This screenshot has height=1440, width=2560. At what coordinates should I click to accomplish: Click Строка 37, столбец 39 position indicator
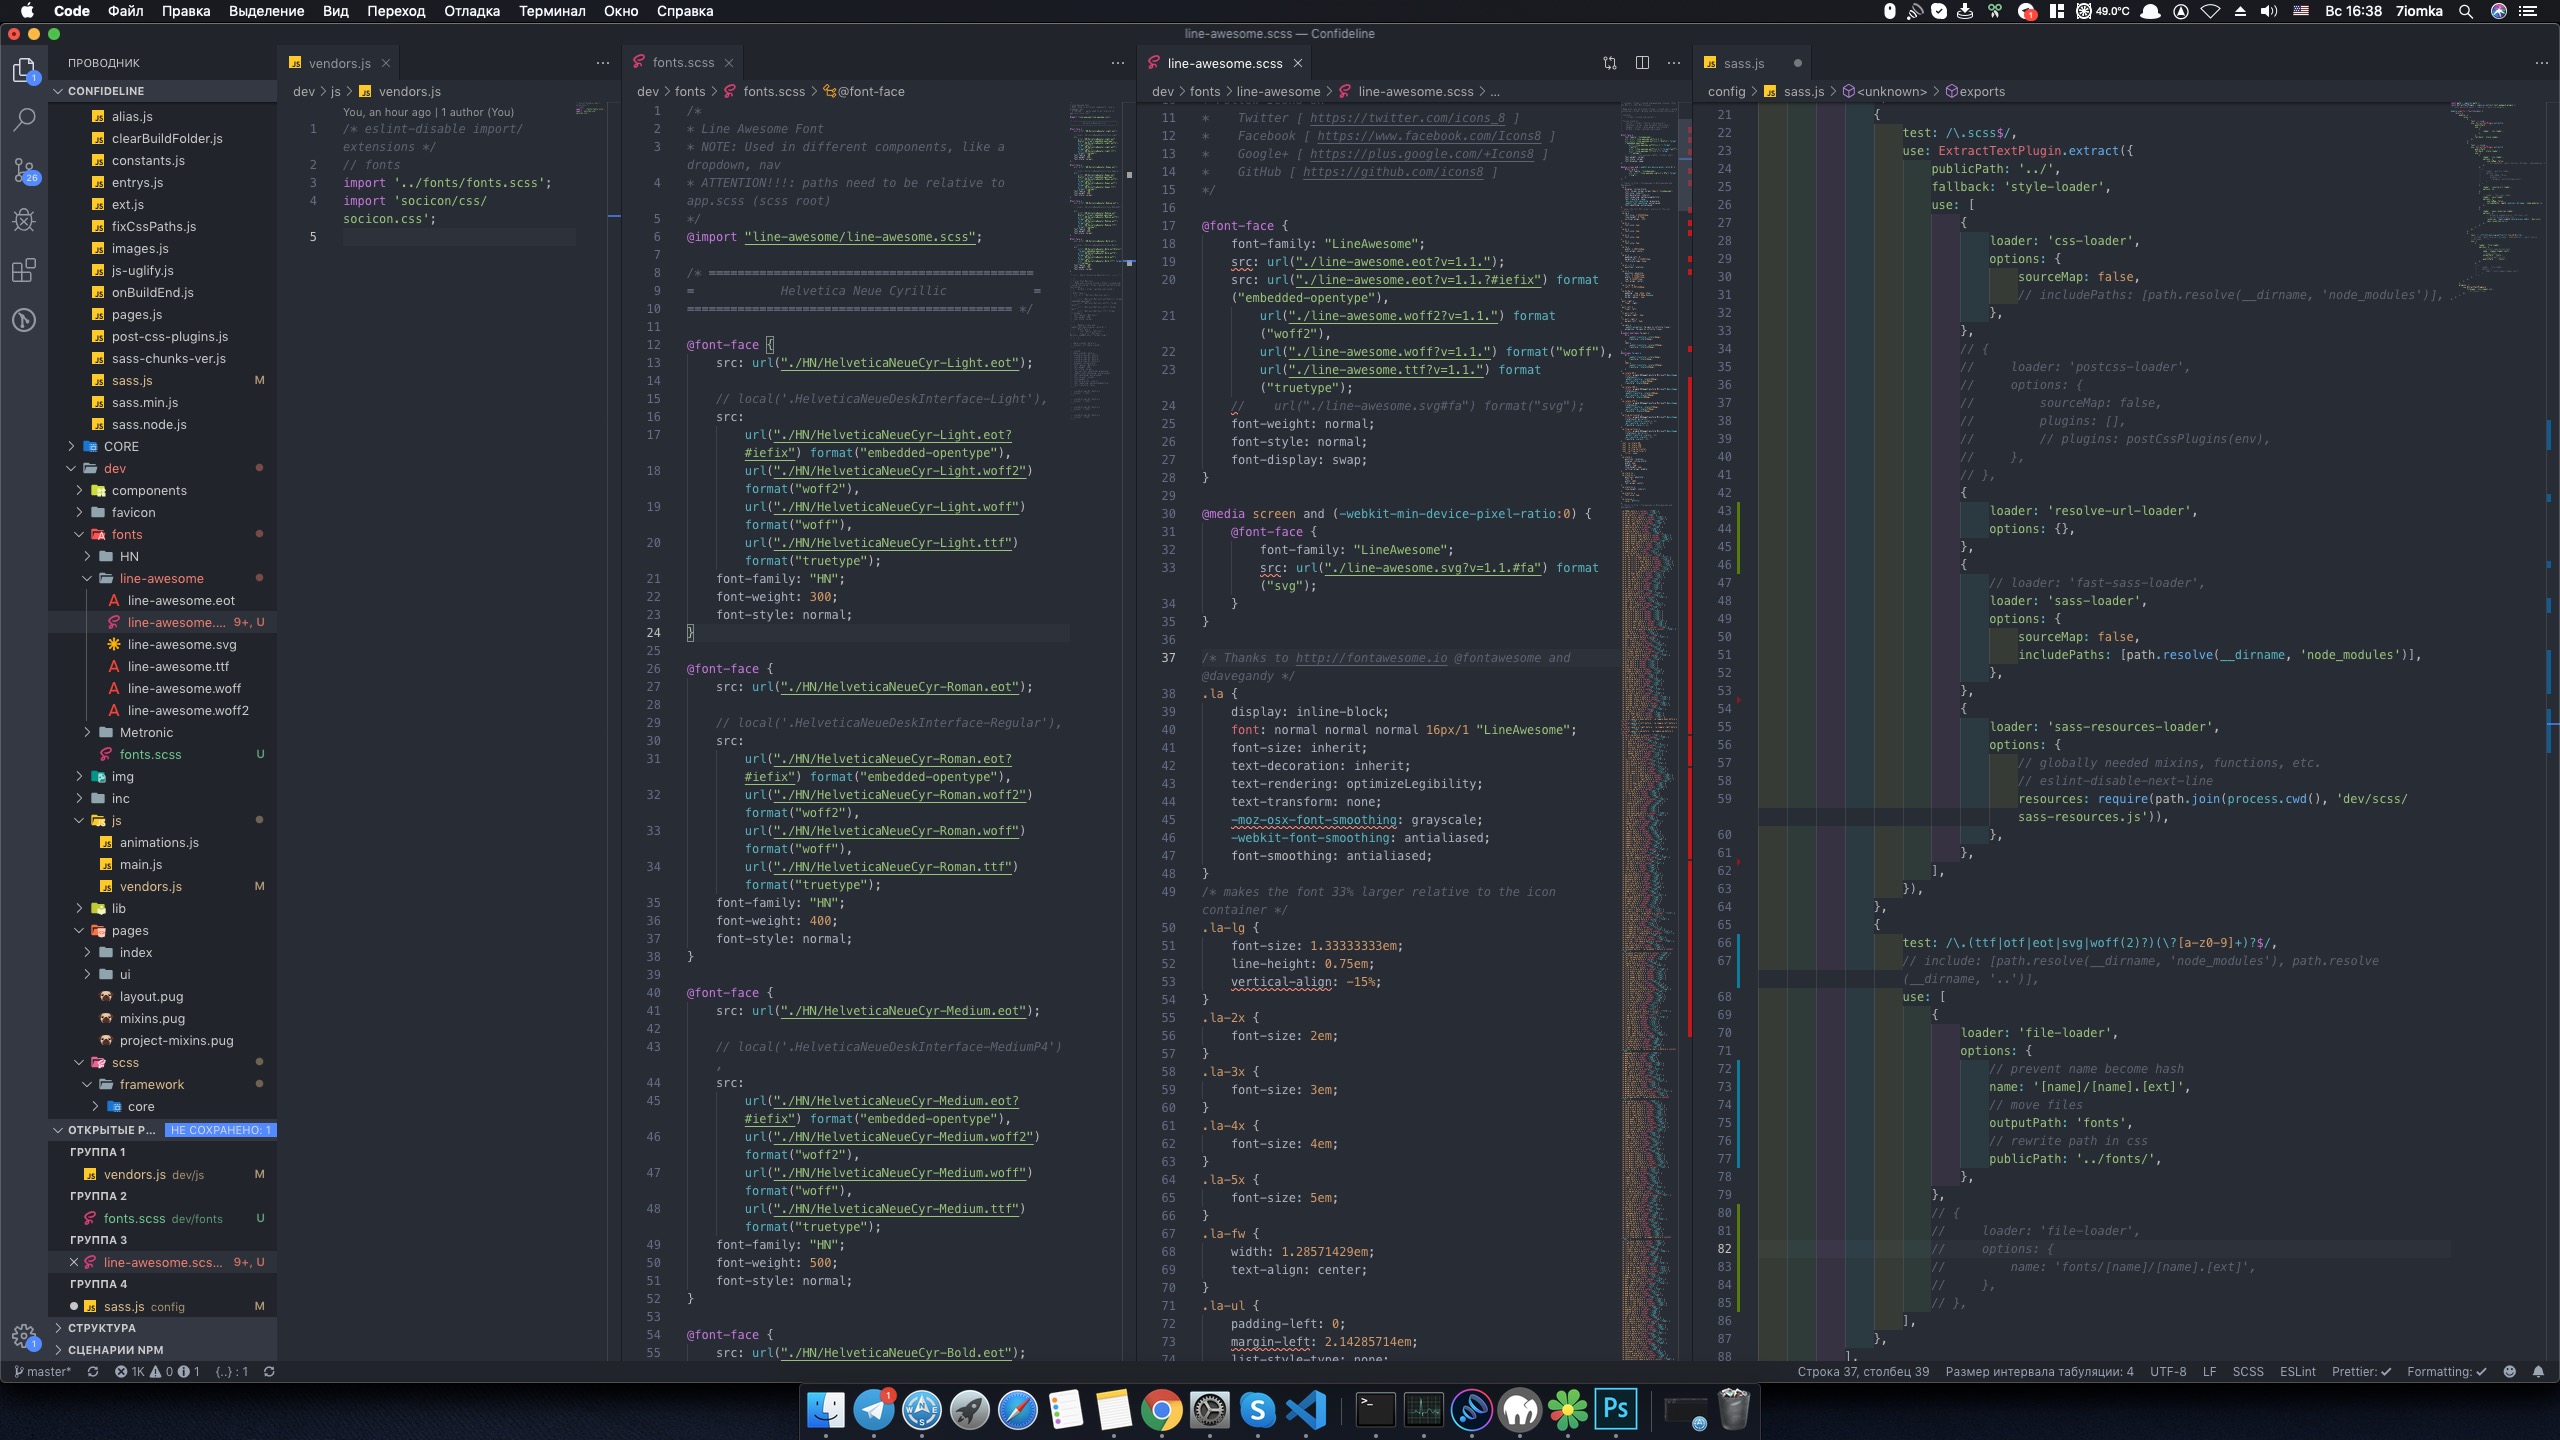1863,1372
